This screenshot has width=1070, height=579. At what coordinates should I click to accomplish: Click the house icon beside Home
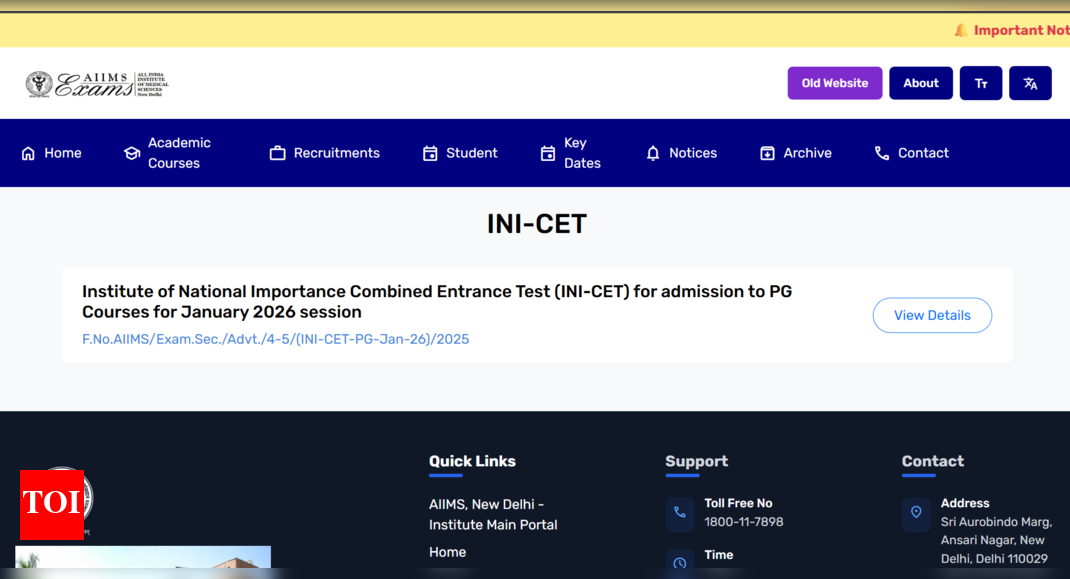pyautogui.click(x=28, y=153)
